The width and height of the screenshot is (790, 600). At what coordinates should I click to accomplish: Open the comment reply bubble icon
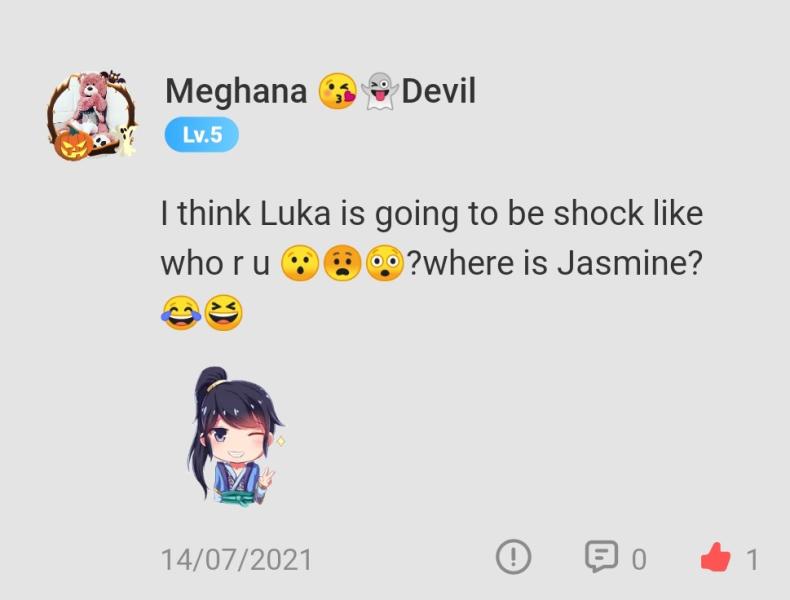coord(602,557)
